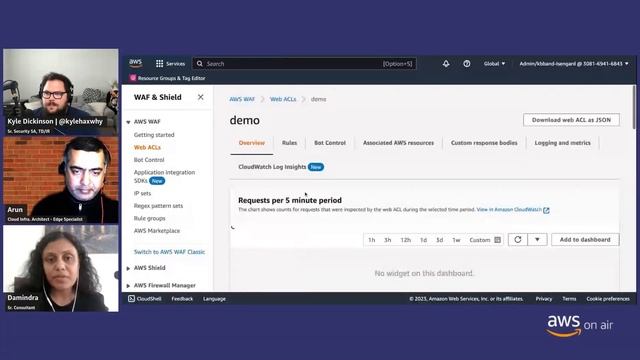Screen dimensions: 640x360
Task: Open Getting started in sidebar
Action: [x=154, y=135]
